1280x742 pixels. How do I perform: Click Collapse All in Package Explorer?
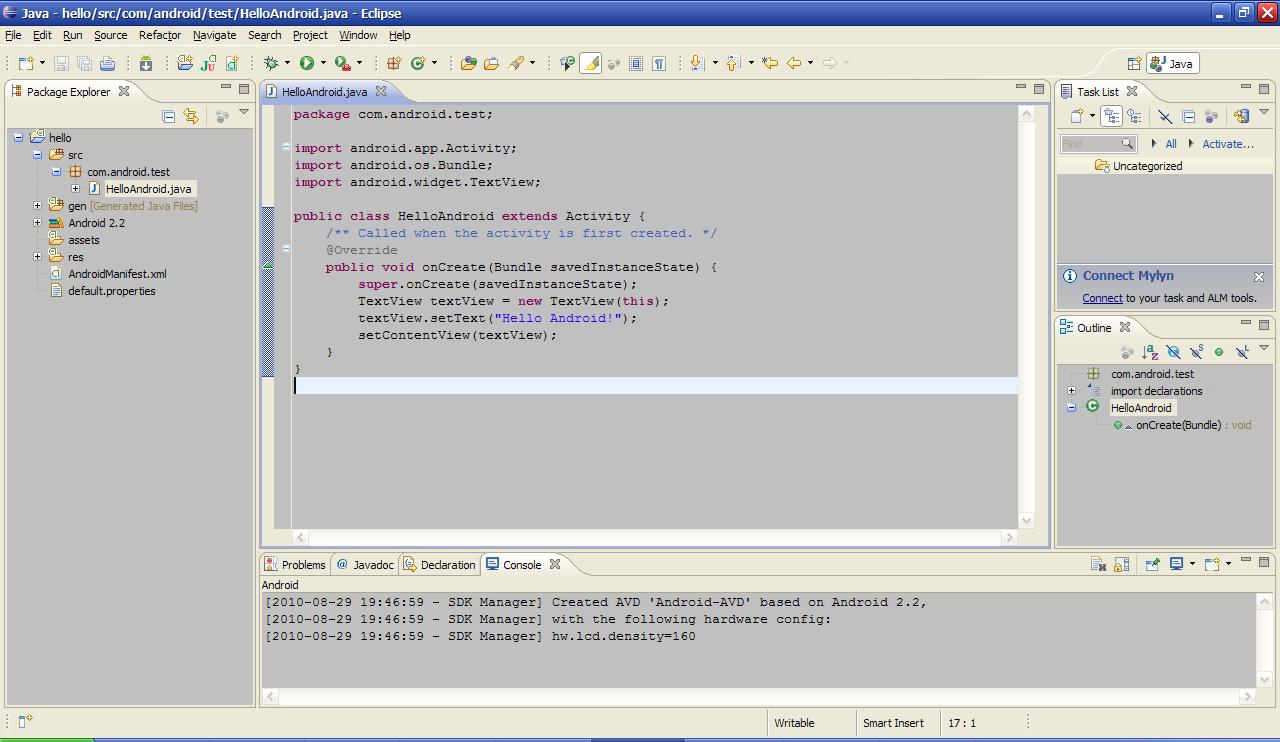[169, 116]
